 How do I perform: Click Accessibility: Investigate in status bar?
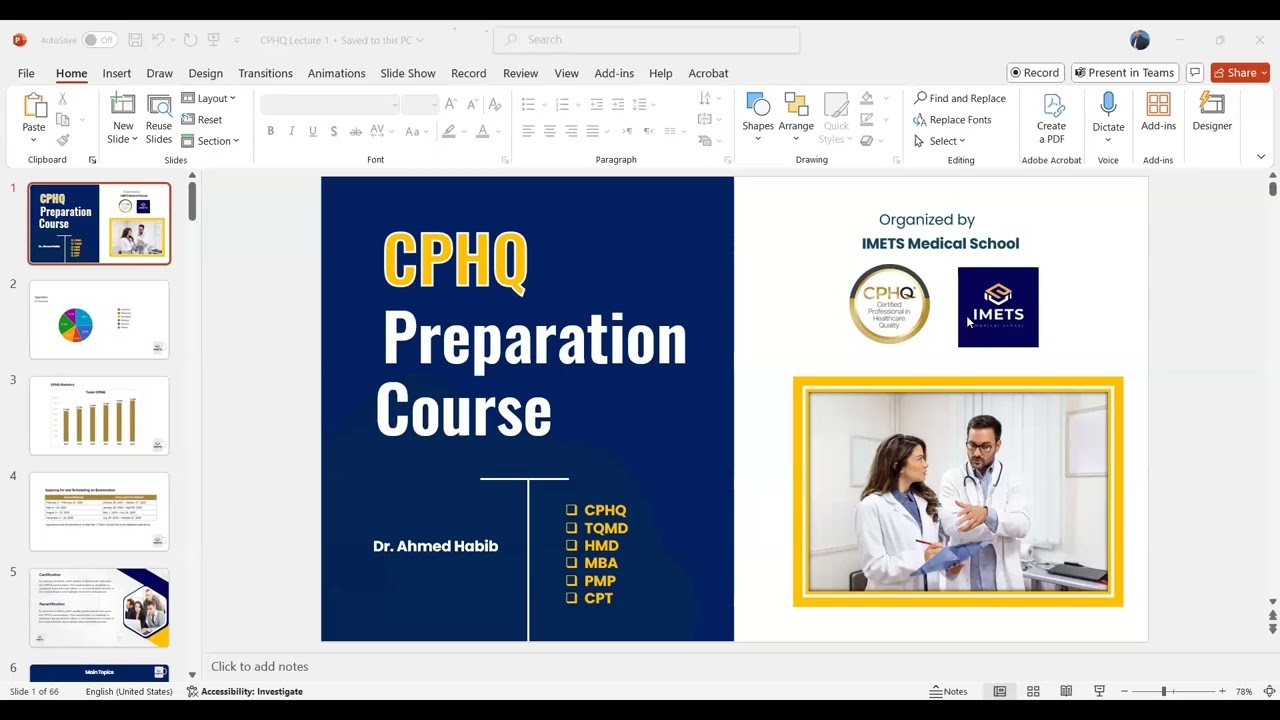(245, 691)
